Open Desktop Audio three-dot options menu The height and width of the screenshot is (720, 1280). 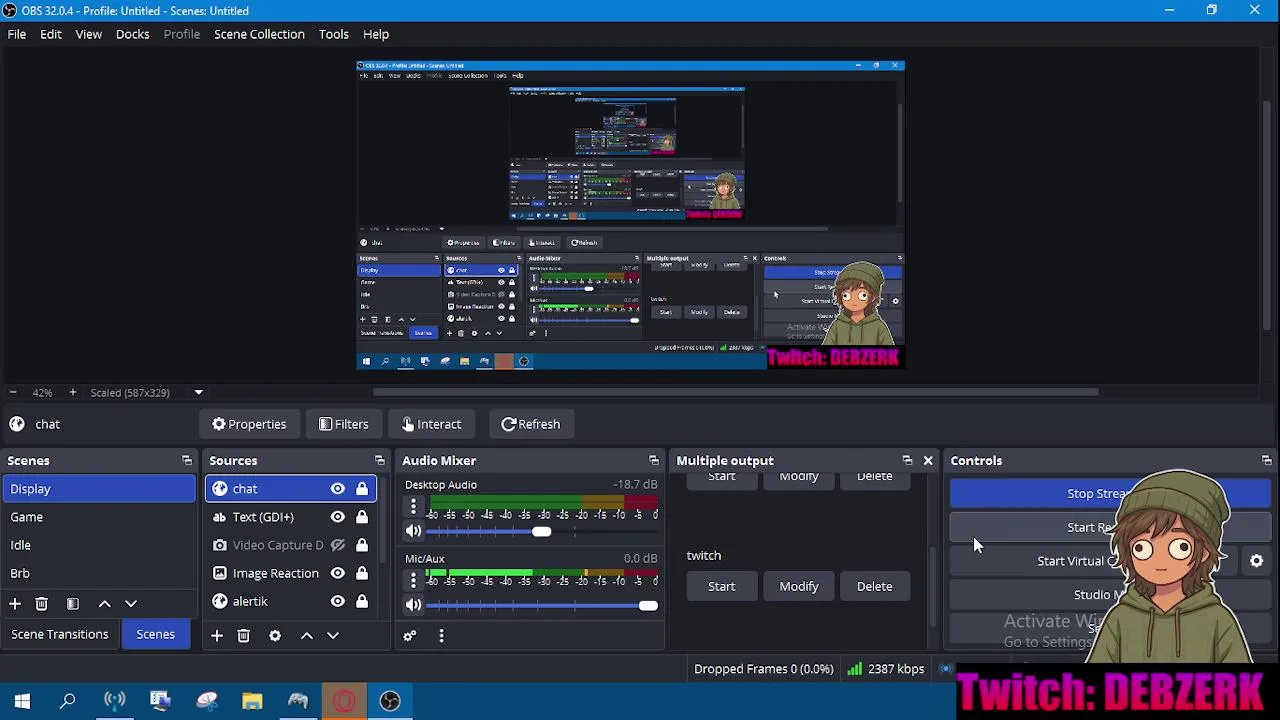point(413,507)
